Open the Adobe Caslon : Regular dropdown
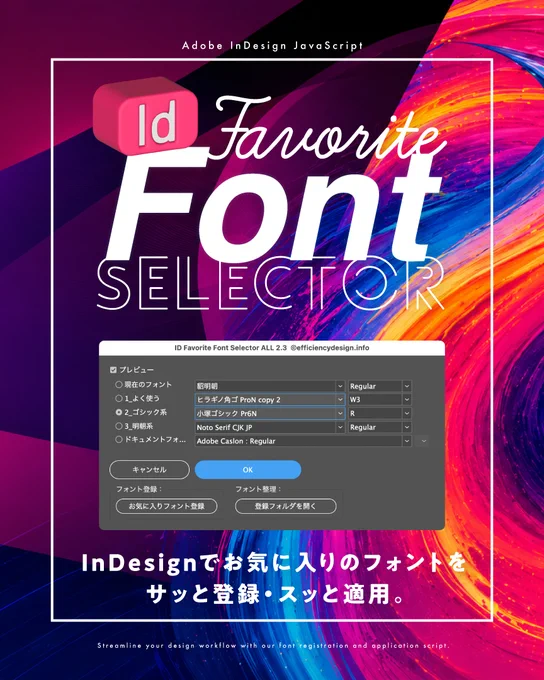 coord(303,441)
